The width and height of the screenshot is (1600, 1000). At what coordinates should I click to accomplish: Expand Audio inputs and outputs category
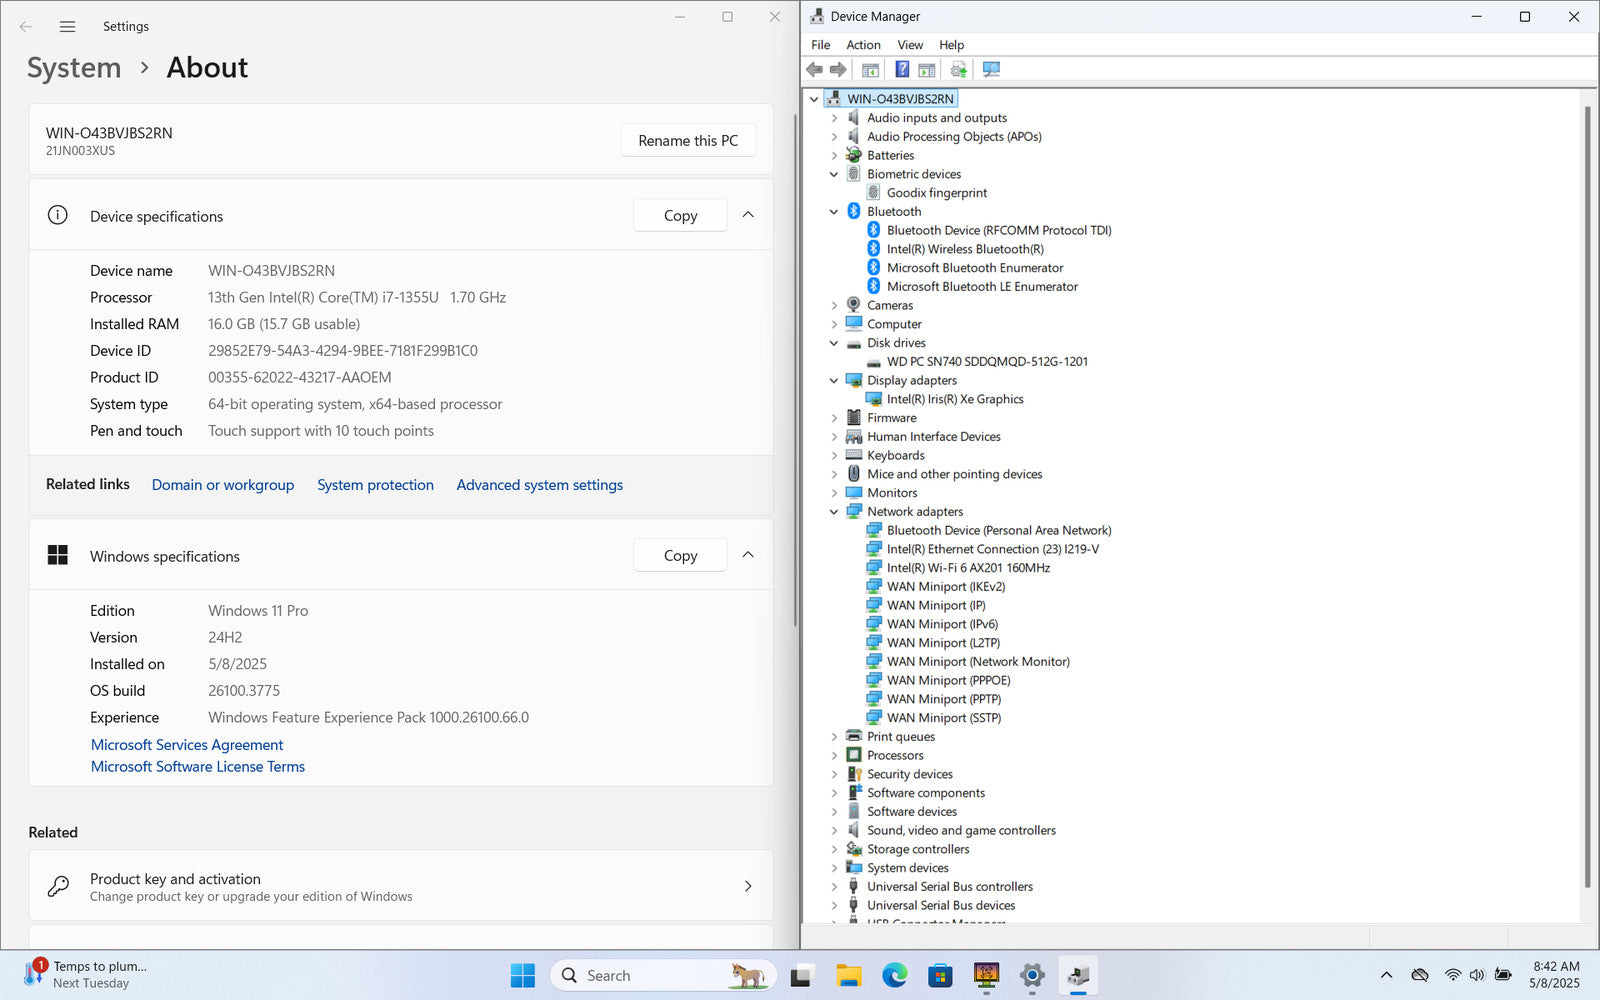834,118
